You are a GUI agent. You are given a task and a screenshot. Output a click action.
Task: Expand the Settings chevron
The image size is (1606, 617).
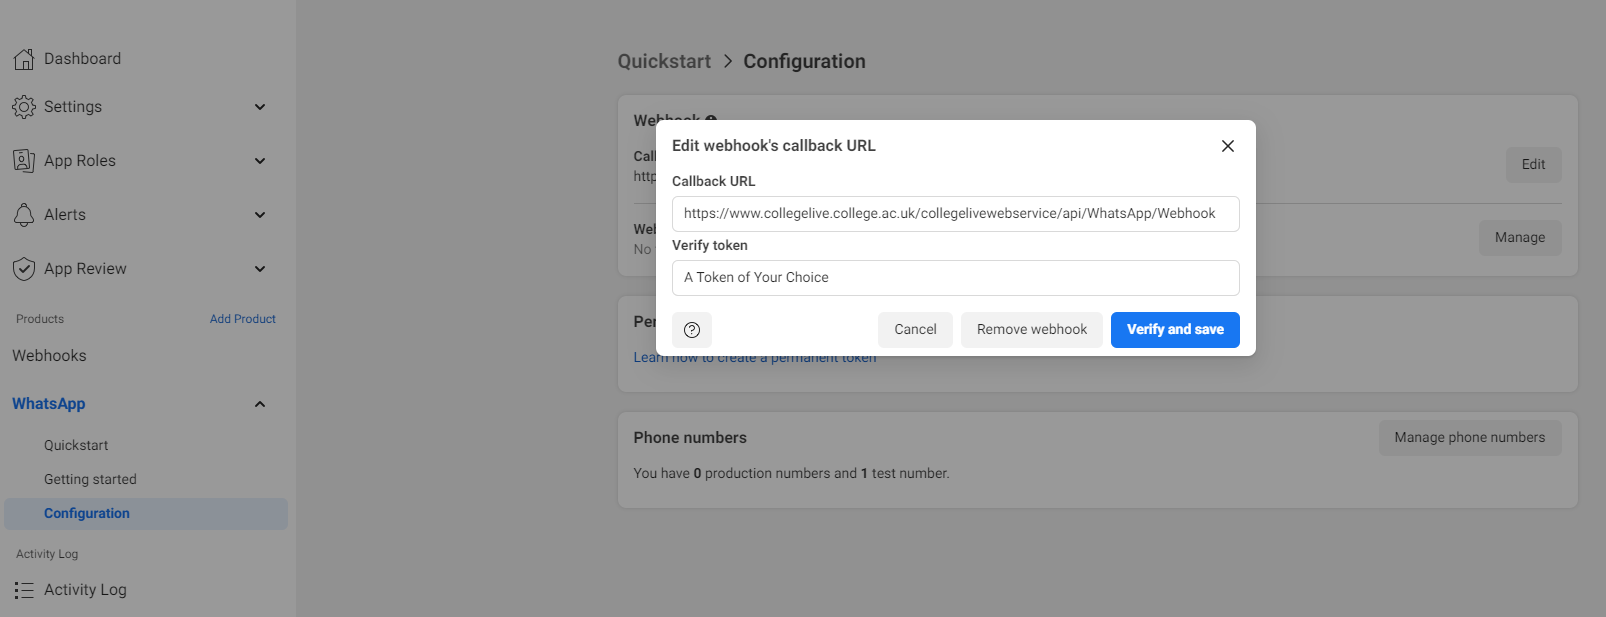(260, 107)
